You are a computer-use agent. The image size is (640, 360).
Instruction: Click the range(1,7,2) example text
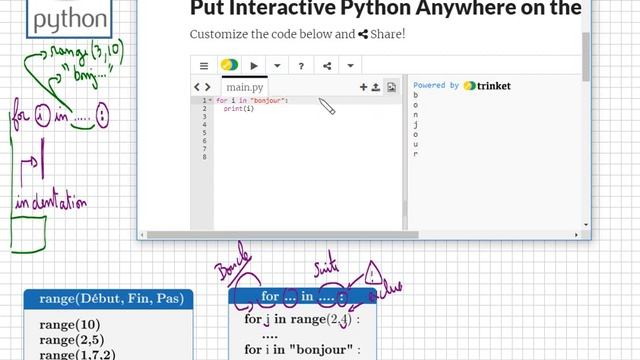click(x=78, y=354)
